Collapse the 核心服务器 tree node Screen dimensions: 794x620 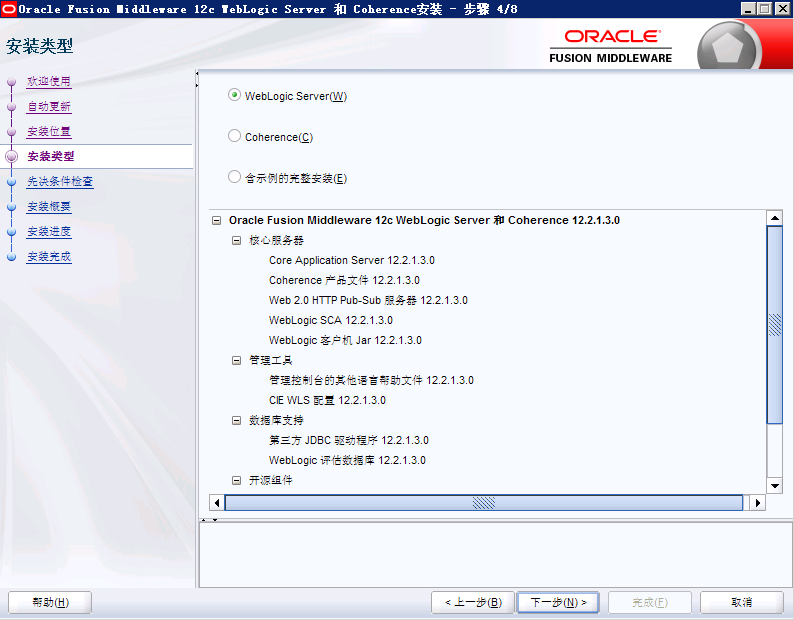236,240
